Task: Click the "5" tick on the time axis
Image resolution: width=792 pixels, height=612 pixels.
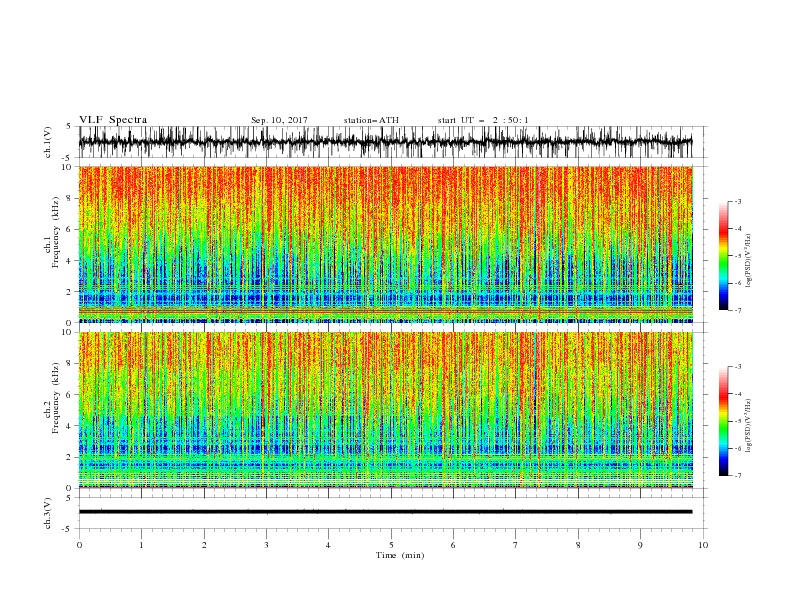Action: (x=391, y=545)
